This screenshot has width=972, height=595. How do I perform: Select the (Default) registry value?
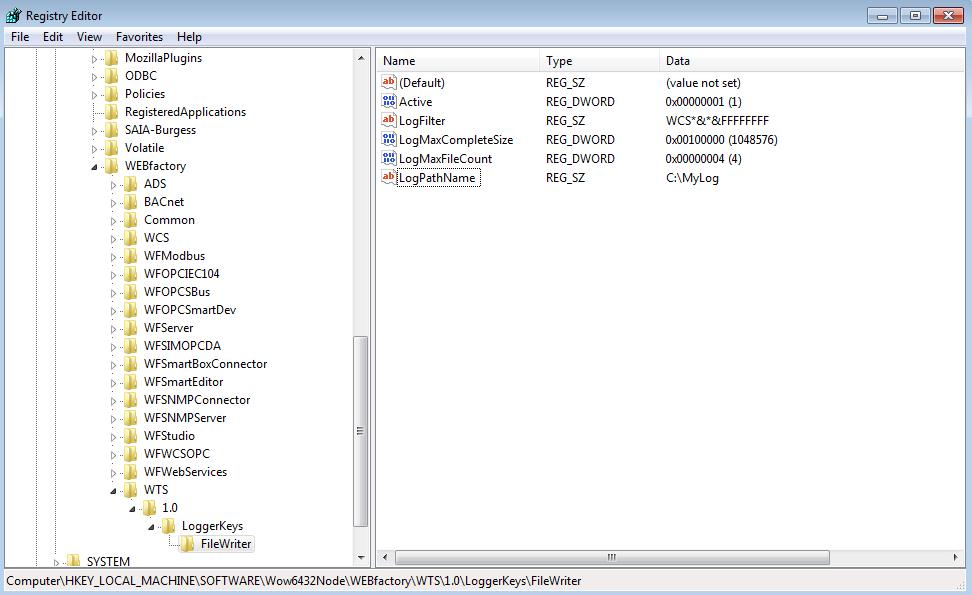[x=421, y=83]
